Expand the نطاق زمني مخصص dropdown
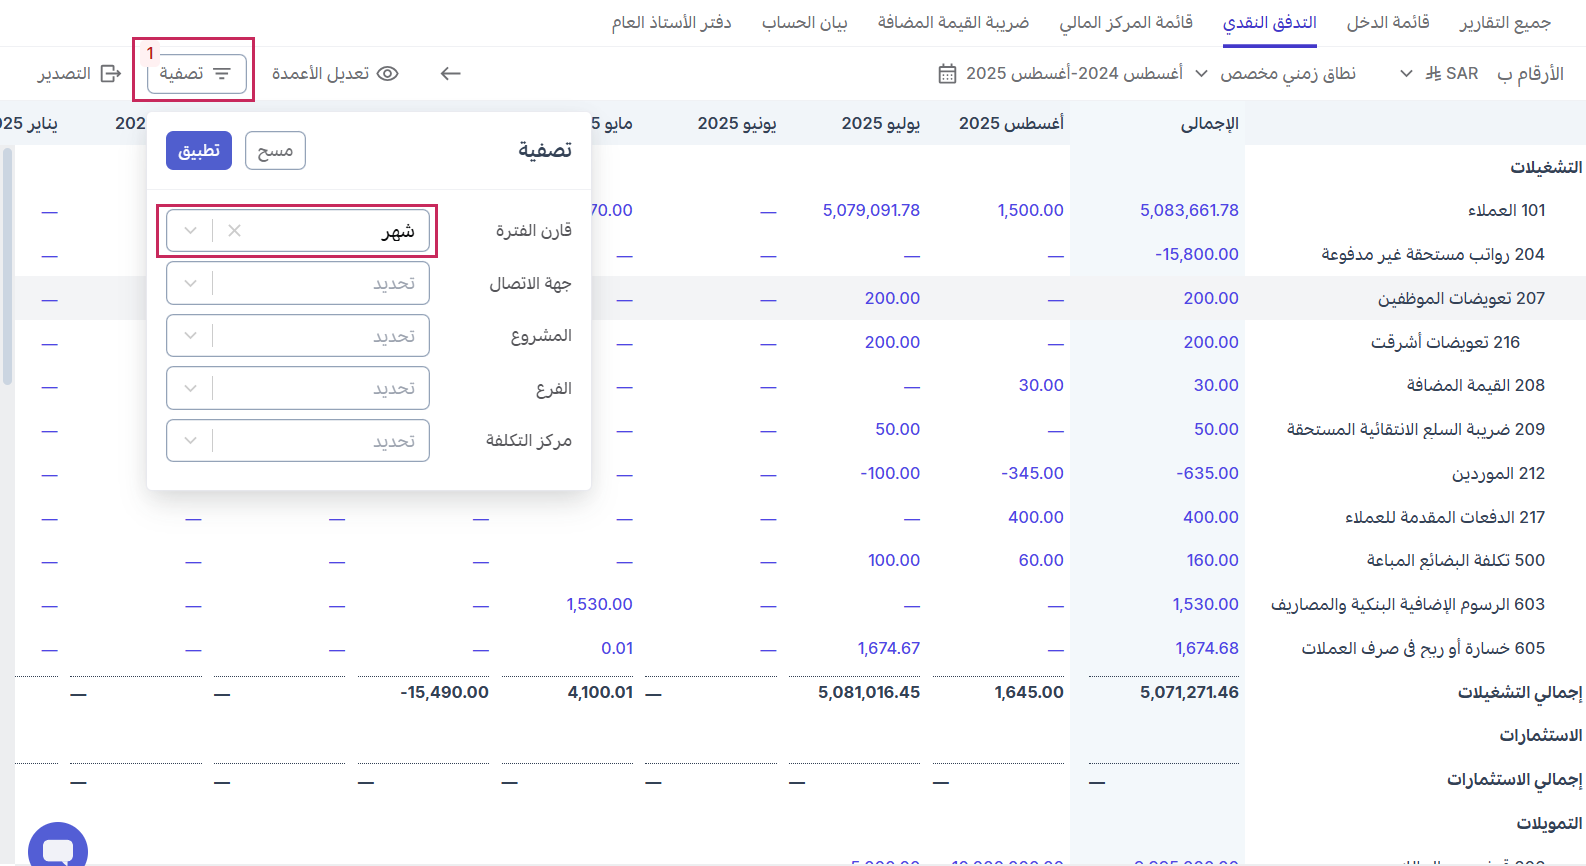 tap(1201, 74)
